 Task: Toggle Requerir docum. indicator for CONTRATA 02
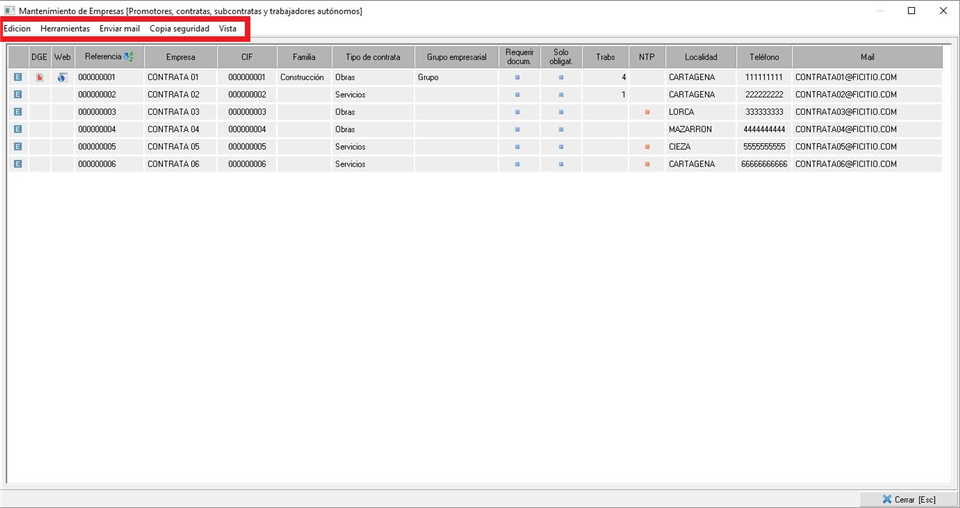[x=517, y=95]
